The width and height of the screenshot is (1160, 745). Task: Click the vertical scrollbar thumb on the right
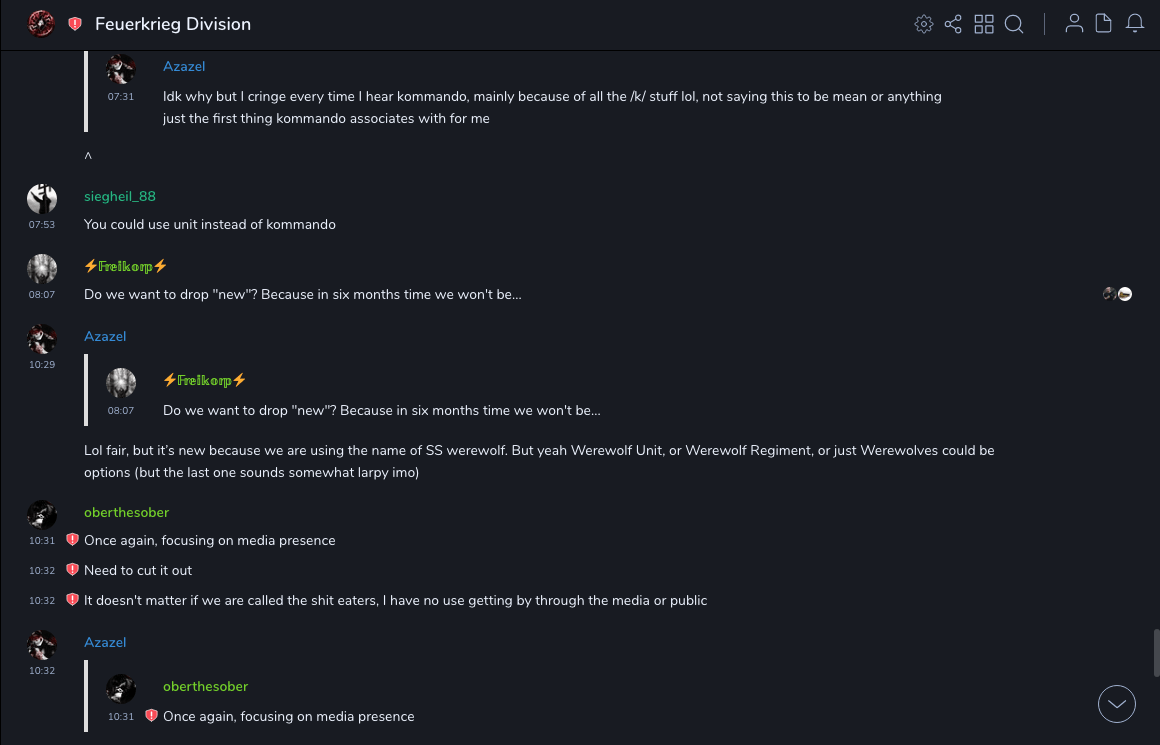pyautogui.click(x=1155, y=653)
